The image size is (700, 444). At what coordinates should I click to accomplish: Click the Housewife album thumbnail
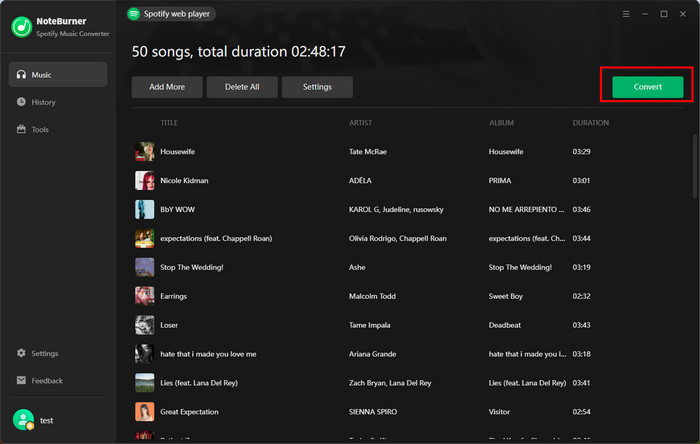click(x=145, y=151)
